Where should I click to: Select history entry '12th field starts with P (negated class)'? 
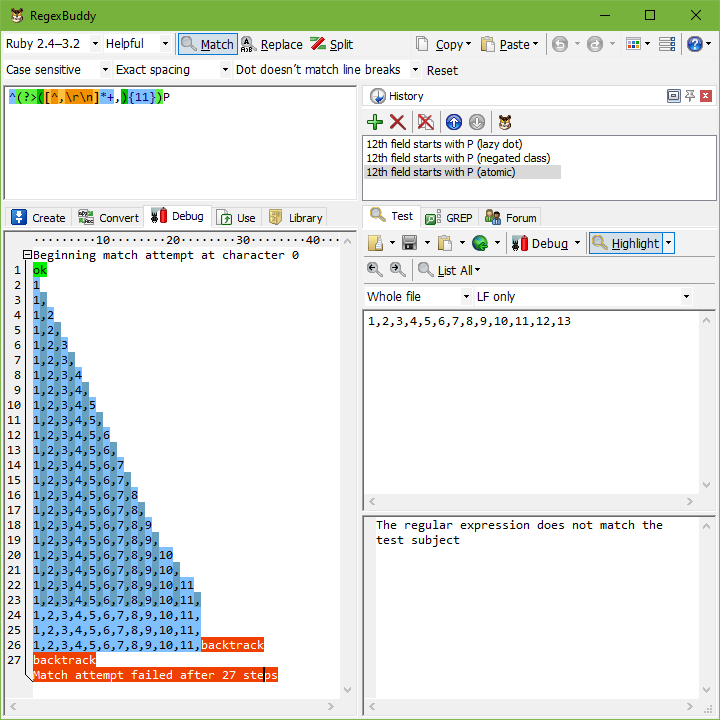[458, 158]
